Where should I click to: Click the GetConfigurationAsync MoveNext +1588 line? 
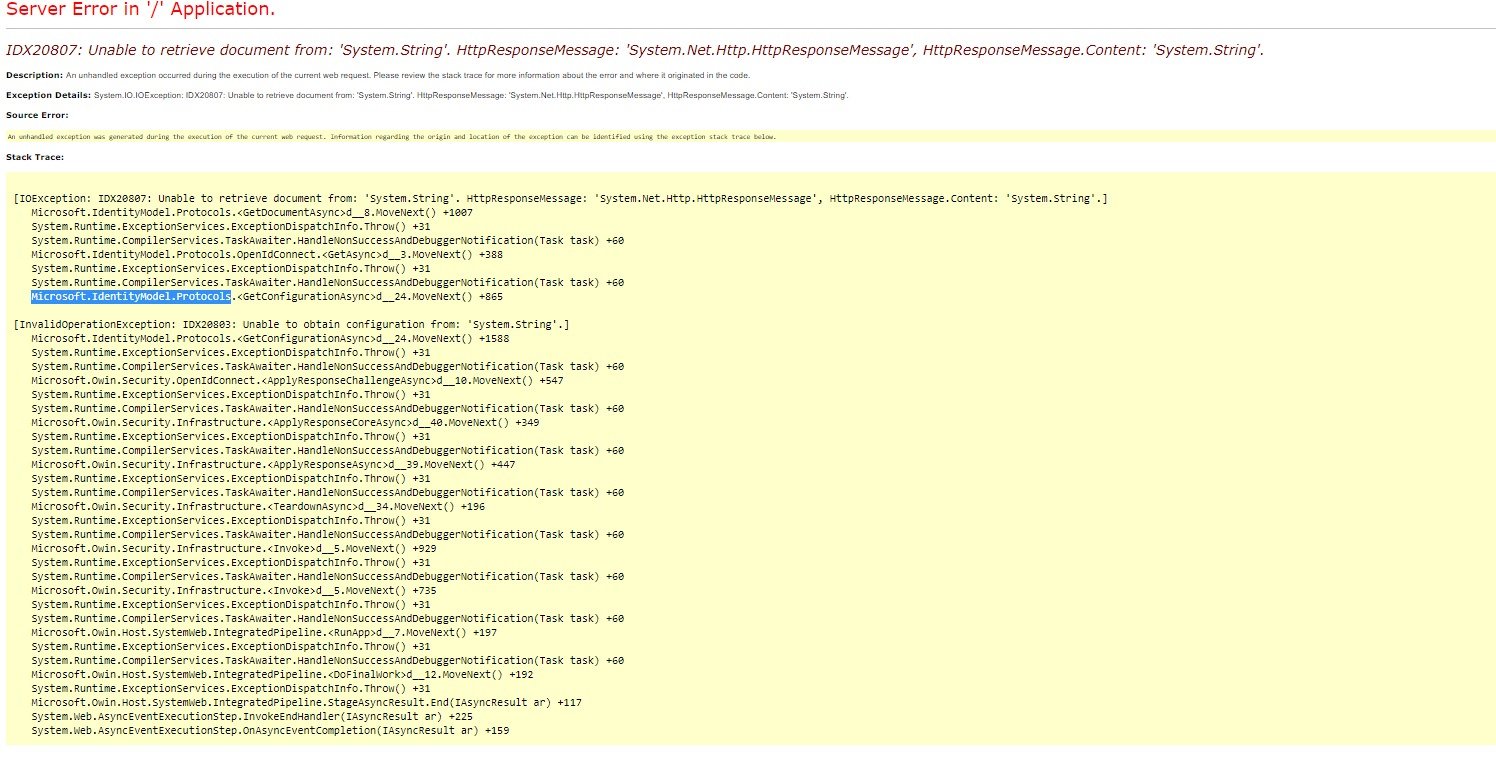[x=270, y=339]
